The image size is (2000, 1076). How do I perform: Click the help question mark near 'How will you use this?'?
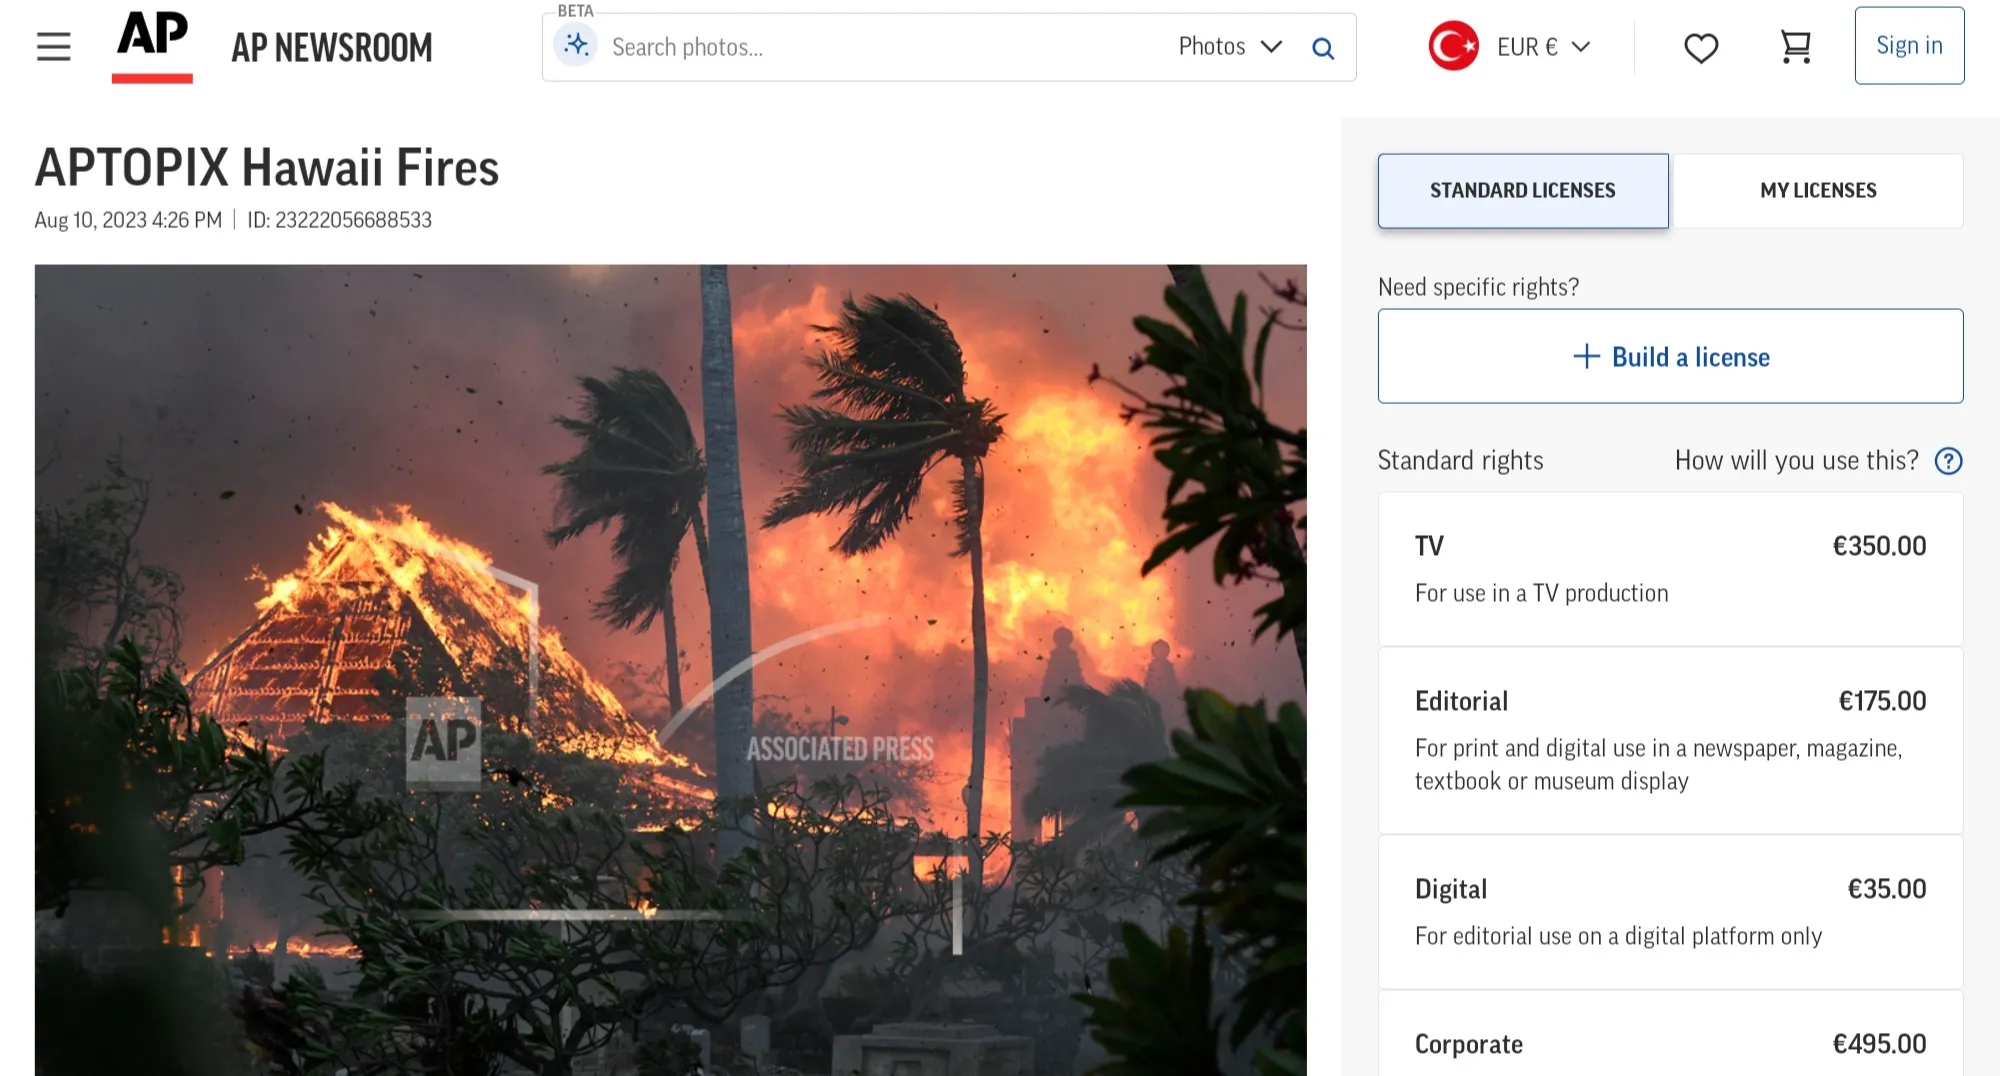point(1949,461)
